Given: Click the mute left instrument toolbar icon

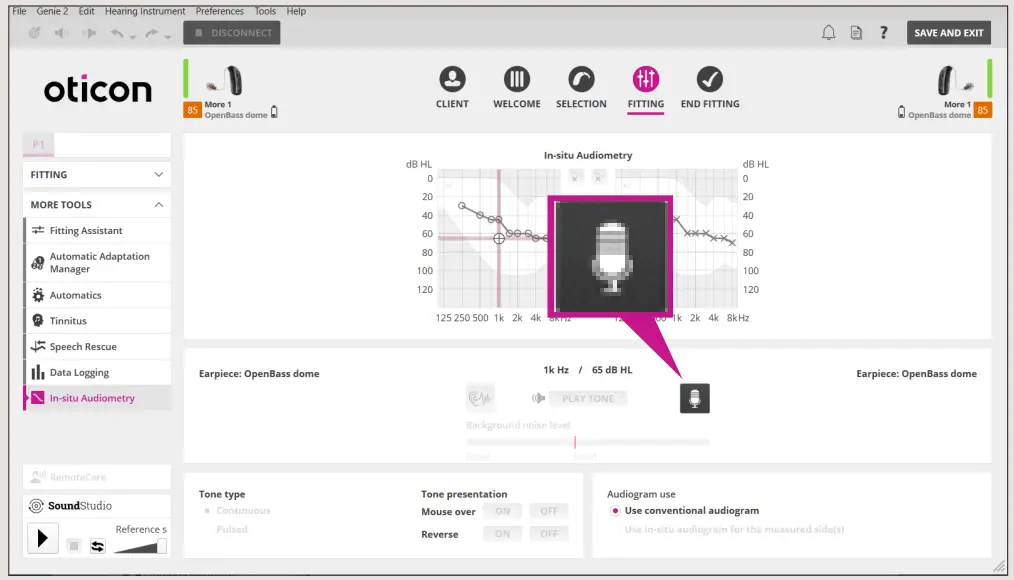Looking at the screenshot, I should tap(61, 32).
